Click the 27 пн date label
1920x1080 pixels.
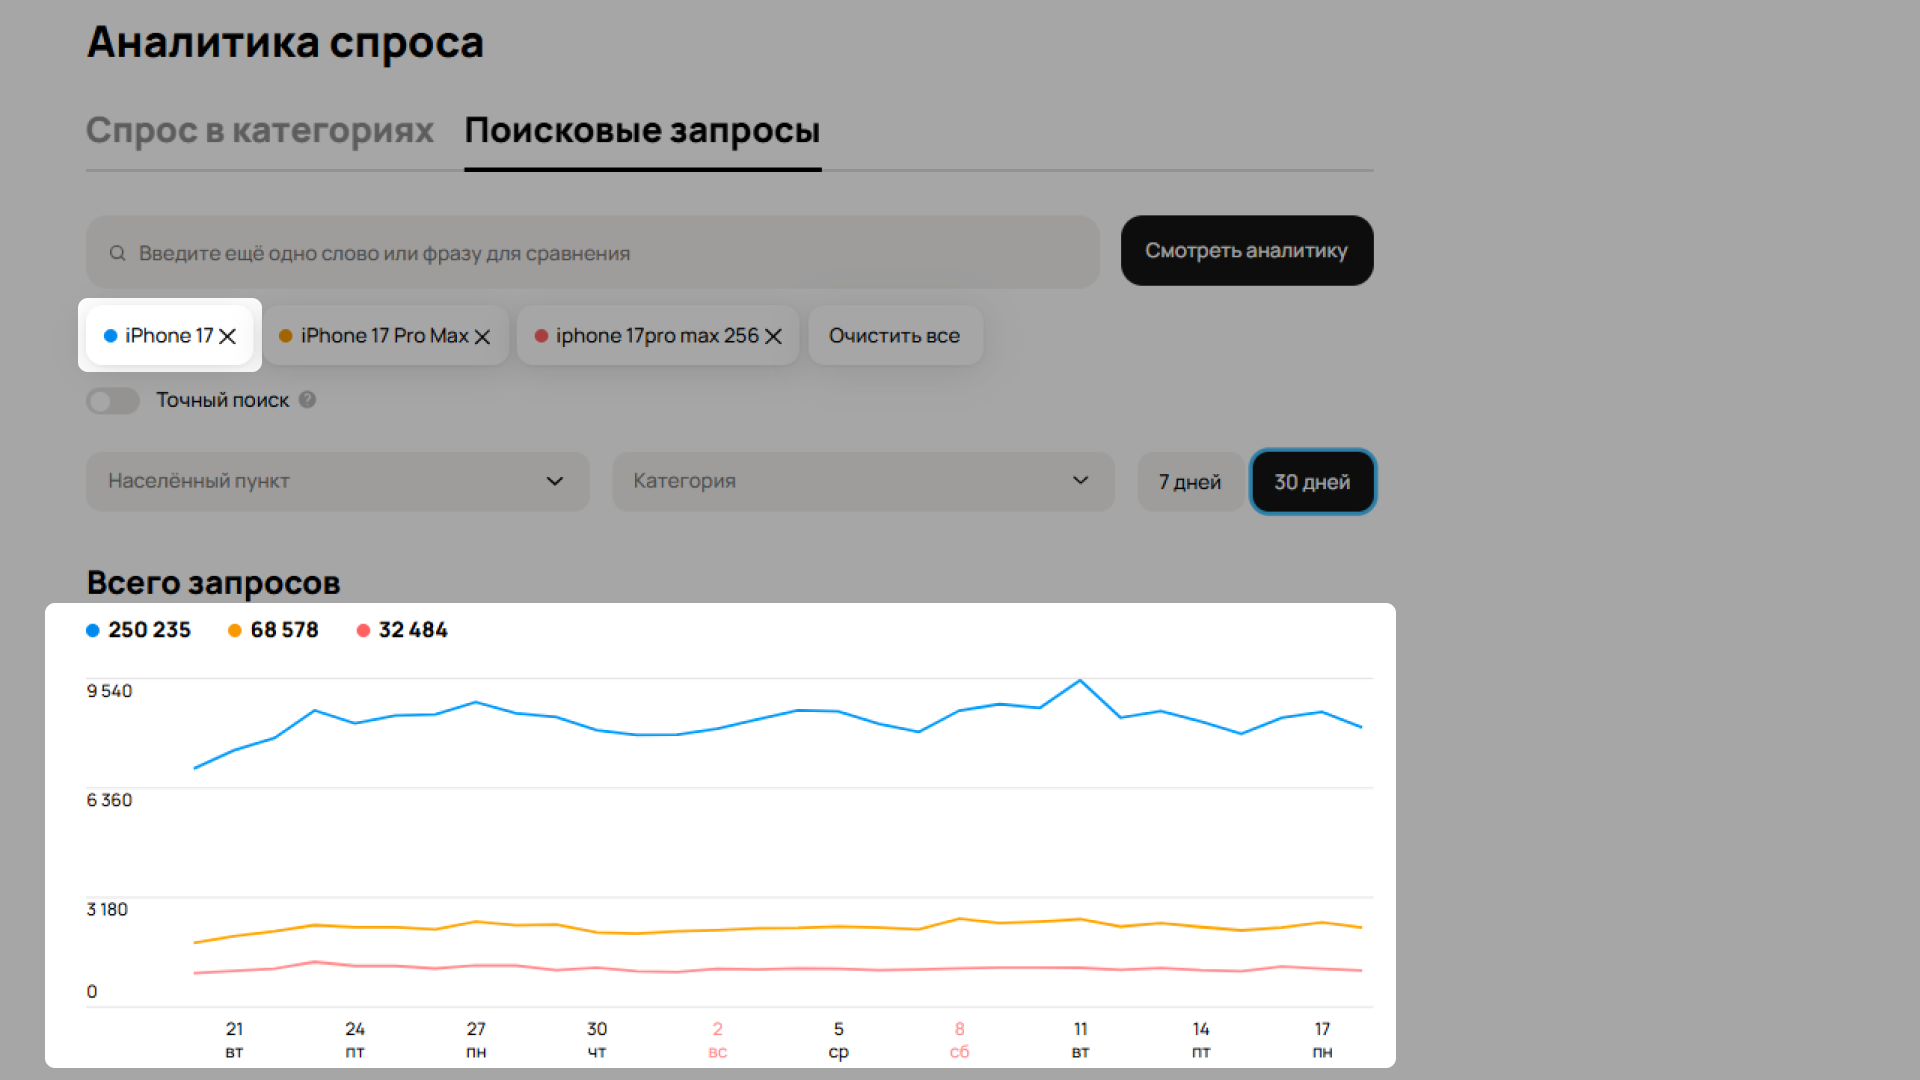[x=476, y=1040]
